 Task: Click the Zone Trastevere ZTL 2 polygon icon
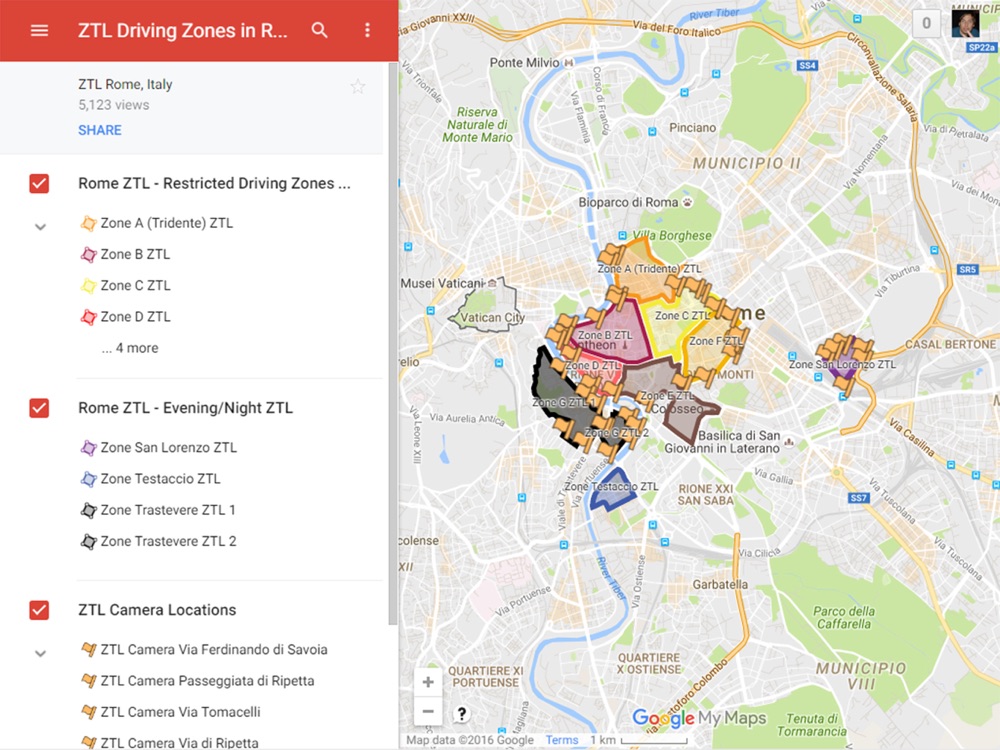click(89, 541)
